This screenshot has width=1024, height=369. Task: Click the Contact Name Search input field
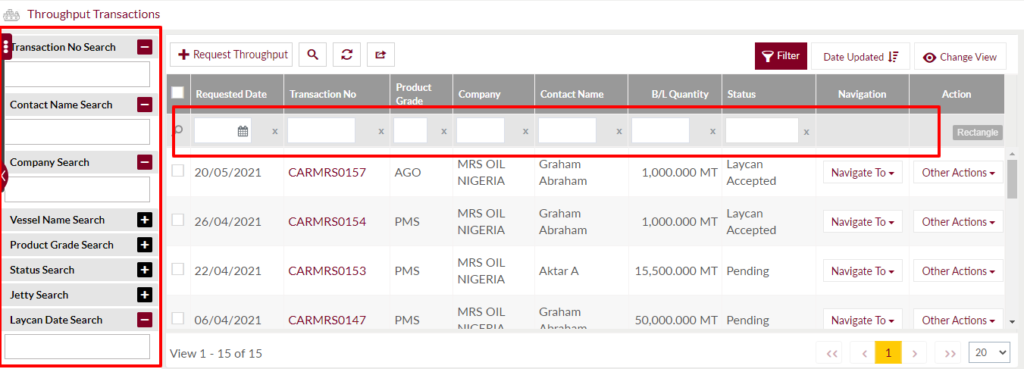coord(78,131)
